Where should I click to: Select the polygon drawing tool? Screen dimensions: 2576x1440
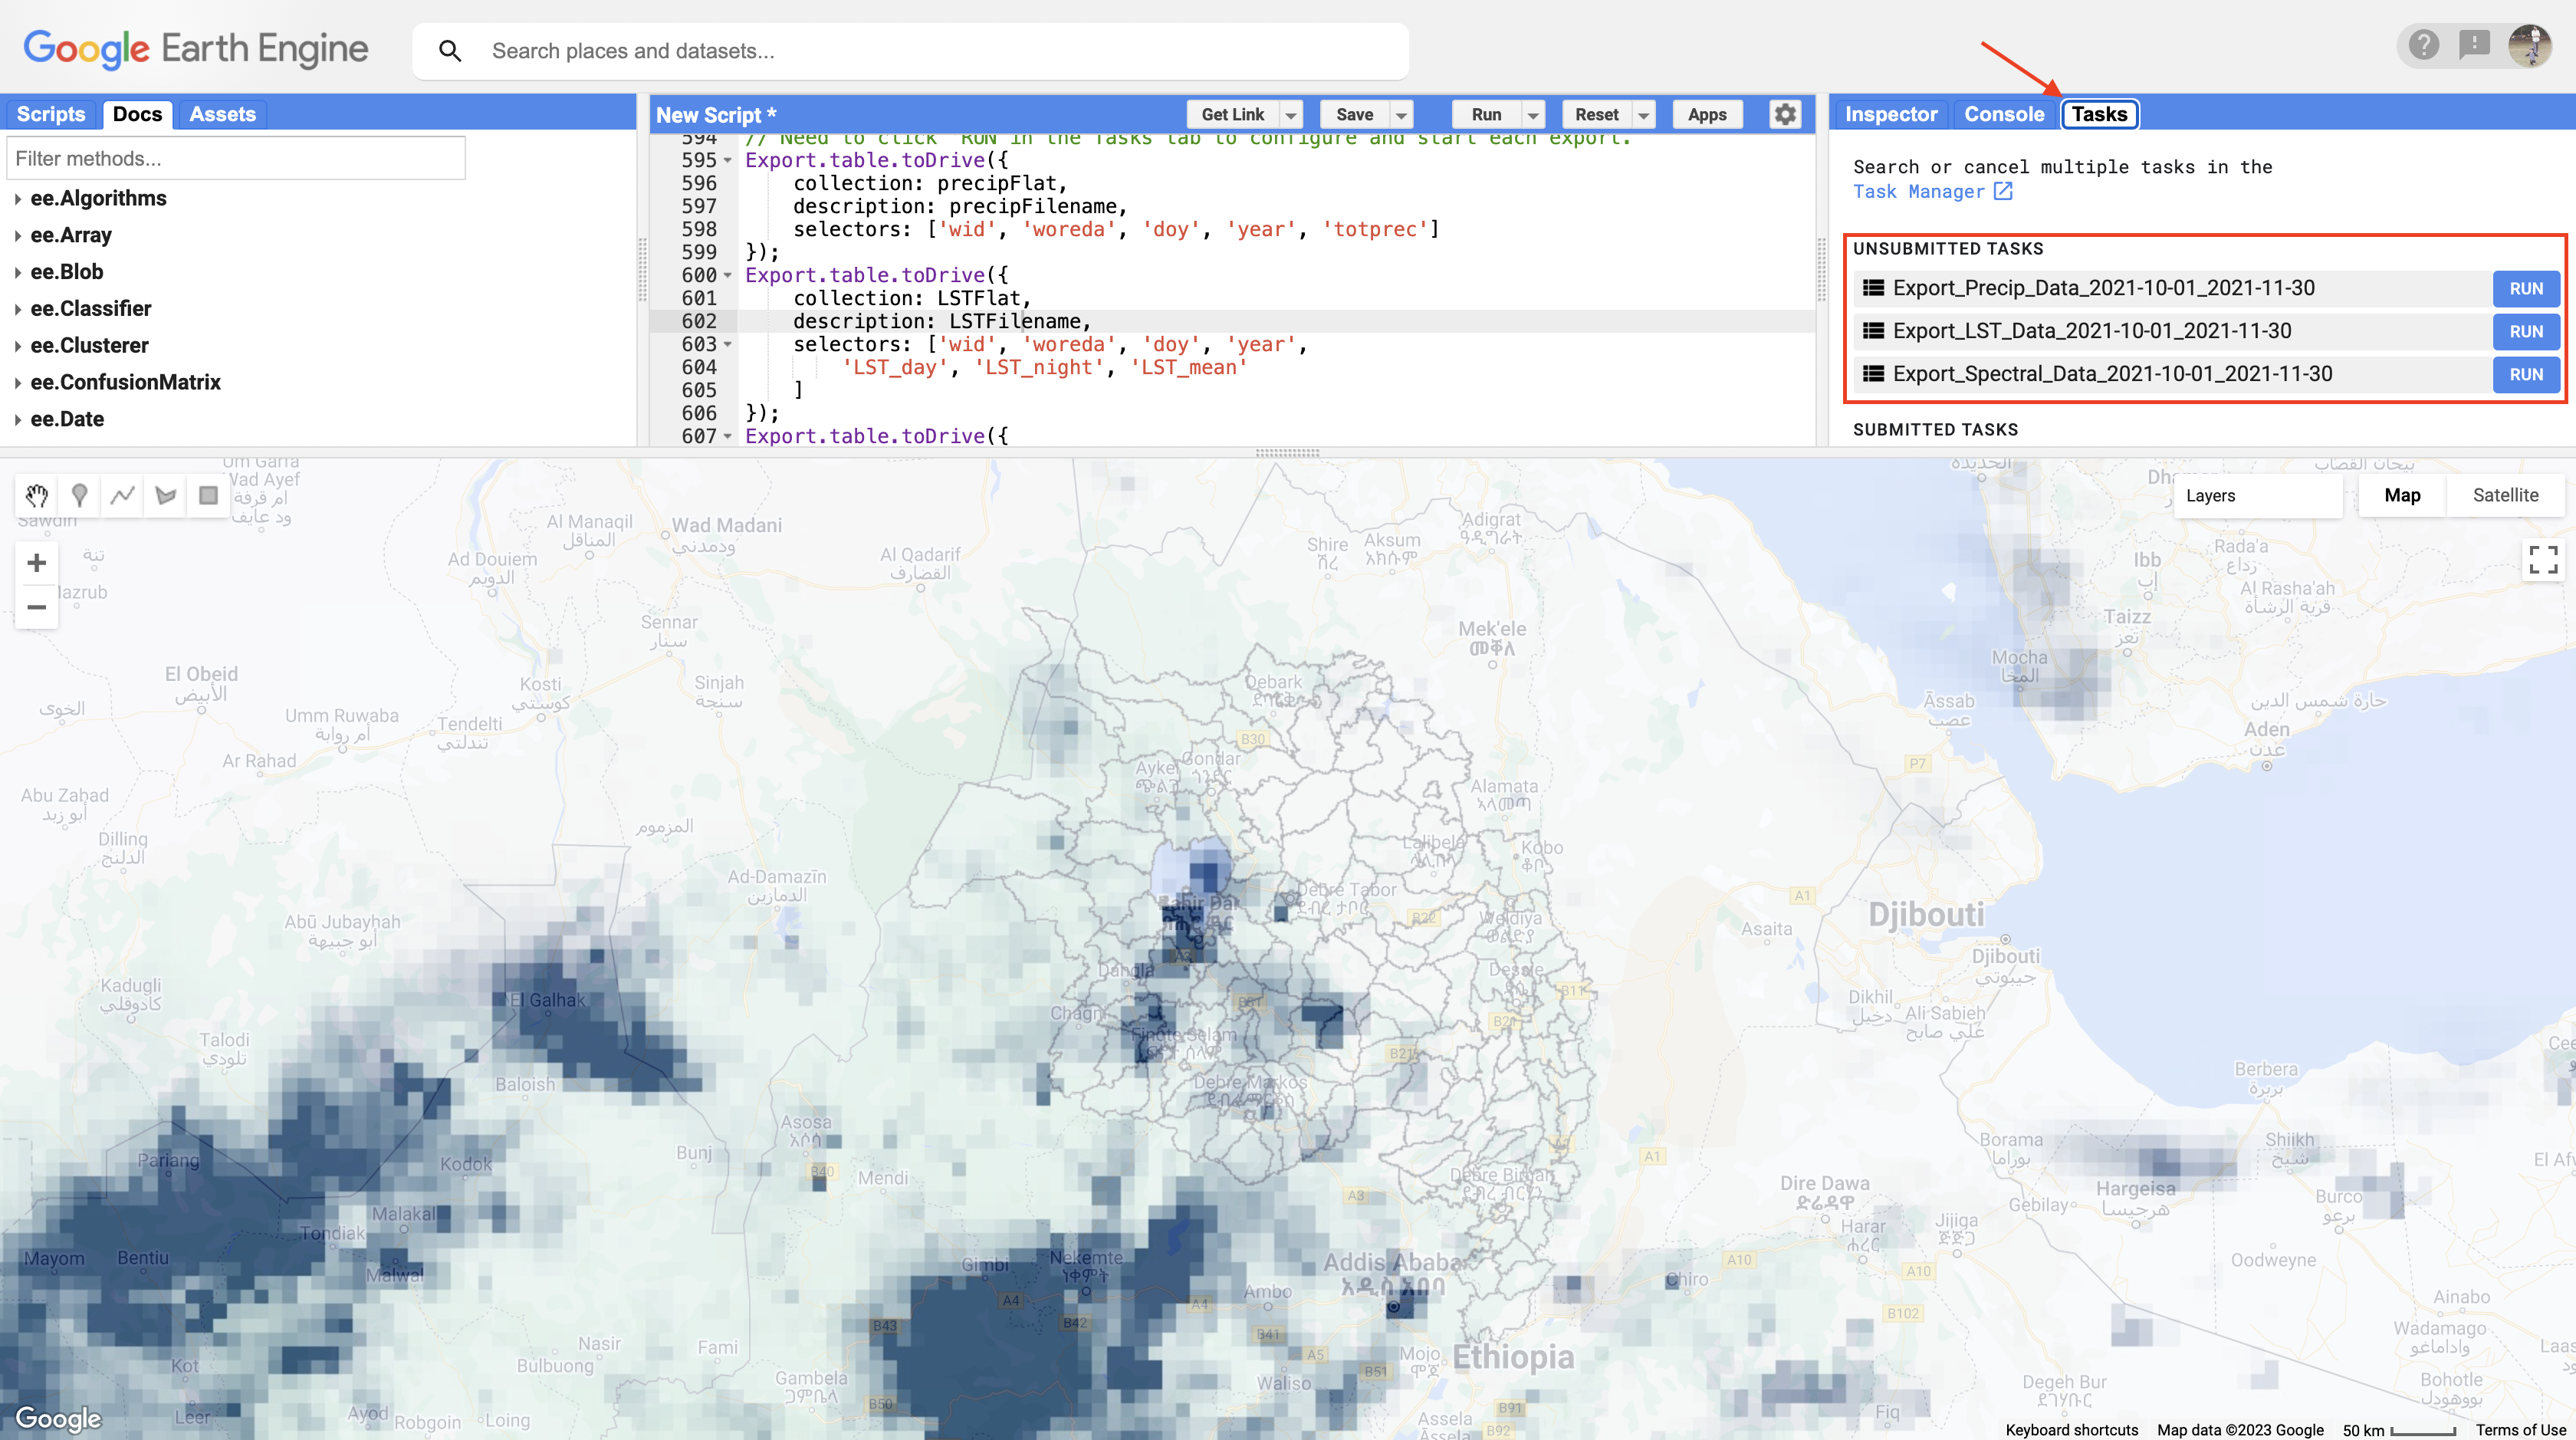tap(164, 495)
